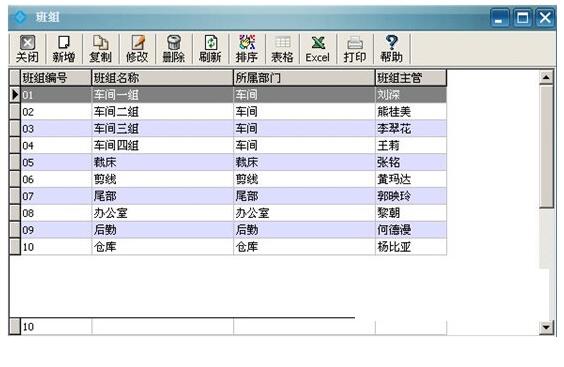Click 班组名称 cell 裁床
Viewport: 564px width, 367px height.
162,162
